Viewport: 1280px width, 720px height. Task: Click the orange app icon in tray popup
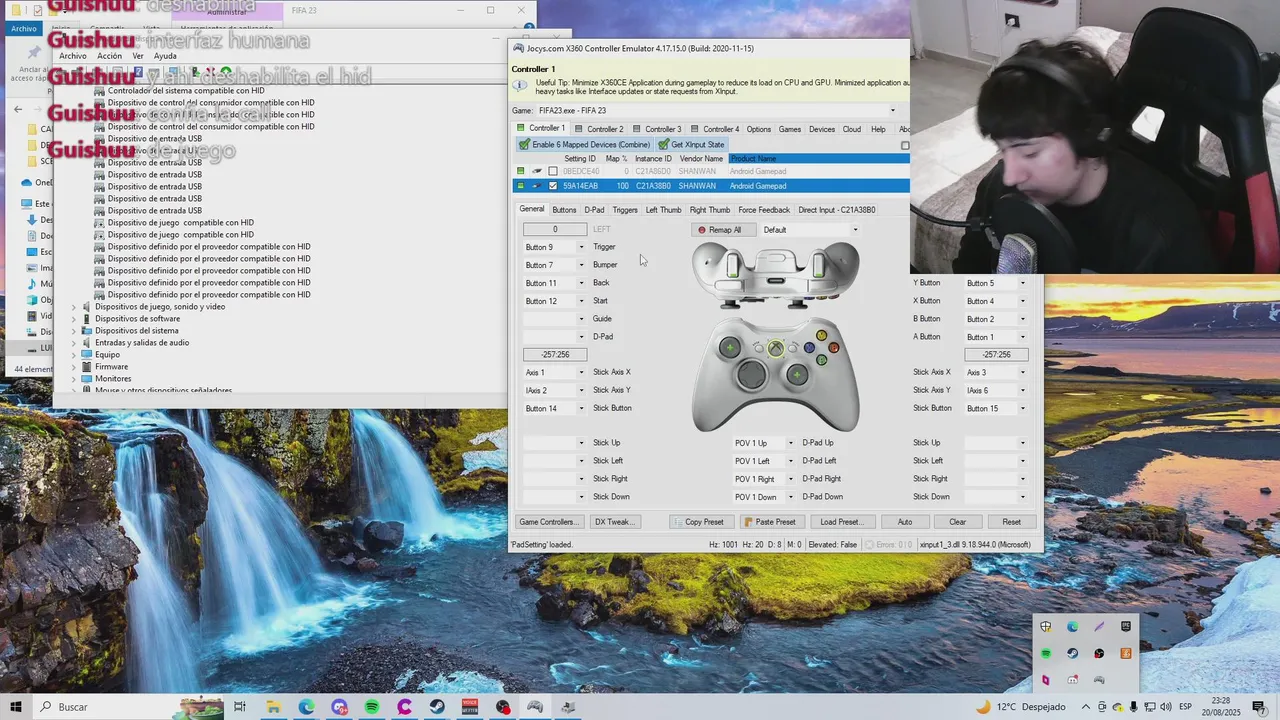1126,653
